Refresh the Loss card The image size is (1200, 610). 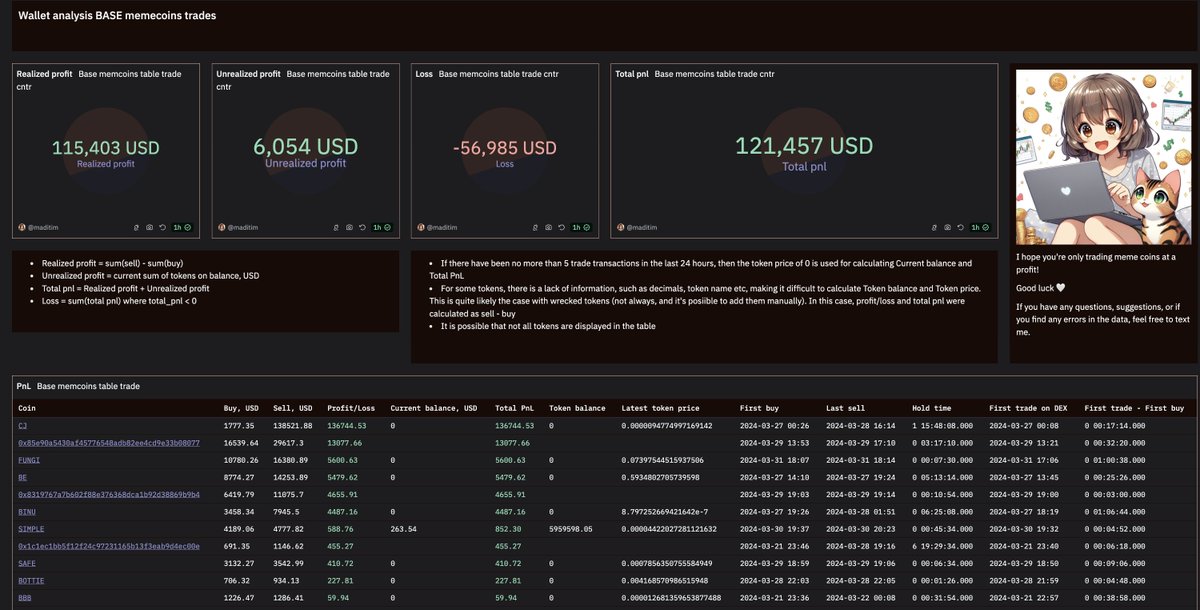(561, 227)
